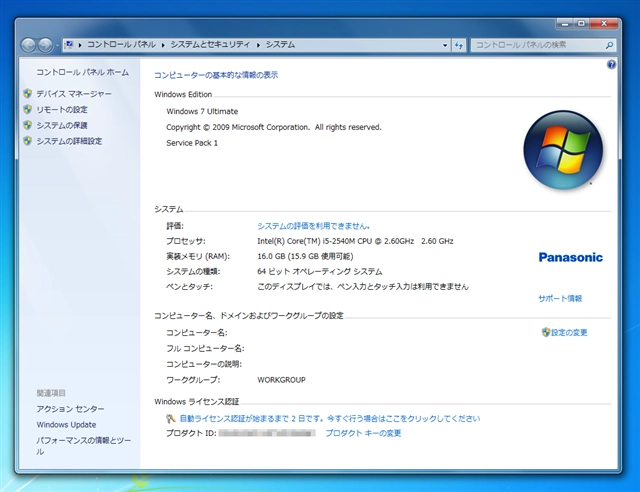The height and width of the screenshot is (492, 640).
Task: Open システムの保護 link
Action: (62, 125)
